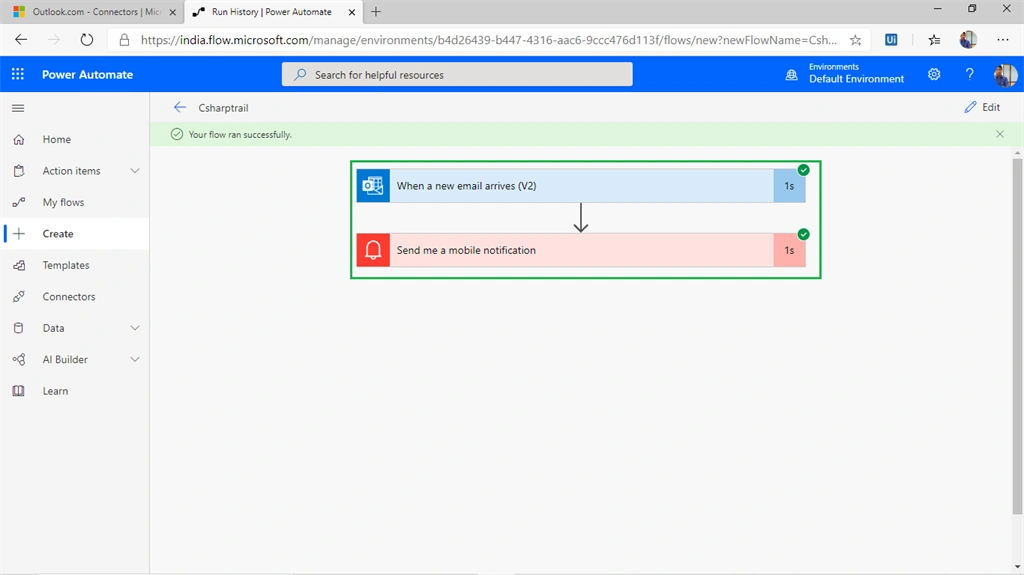Viewport: 1024px width, 575px height.
Task: Expand the Data chevron
Action: [x=135, y=328]
